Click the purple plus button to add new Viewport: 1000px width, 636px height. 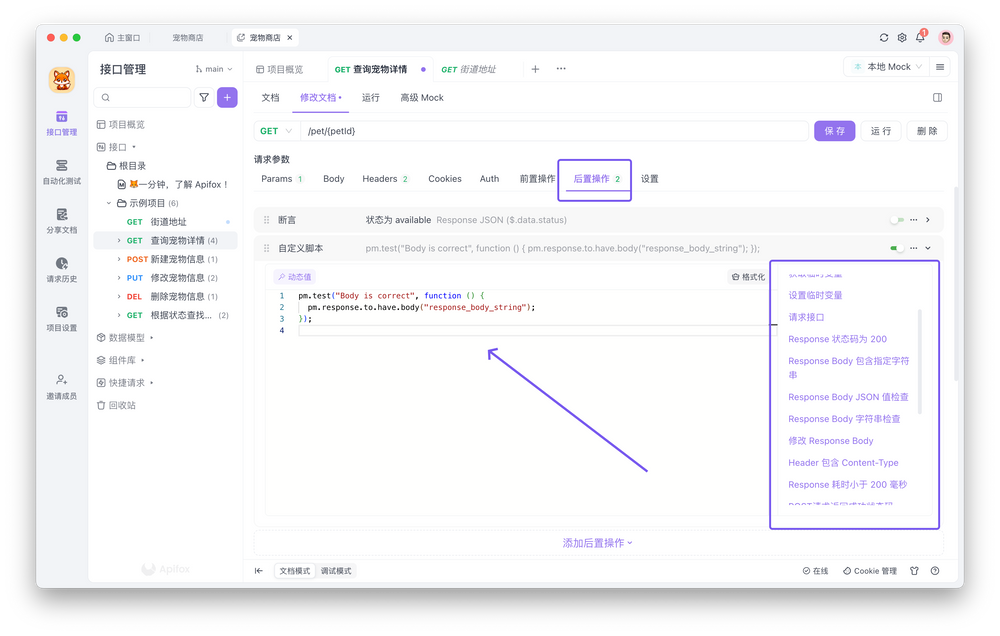coord(228,98)
